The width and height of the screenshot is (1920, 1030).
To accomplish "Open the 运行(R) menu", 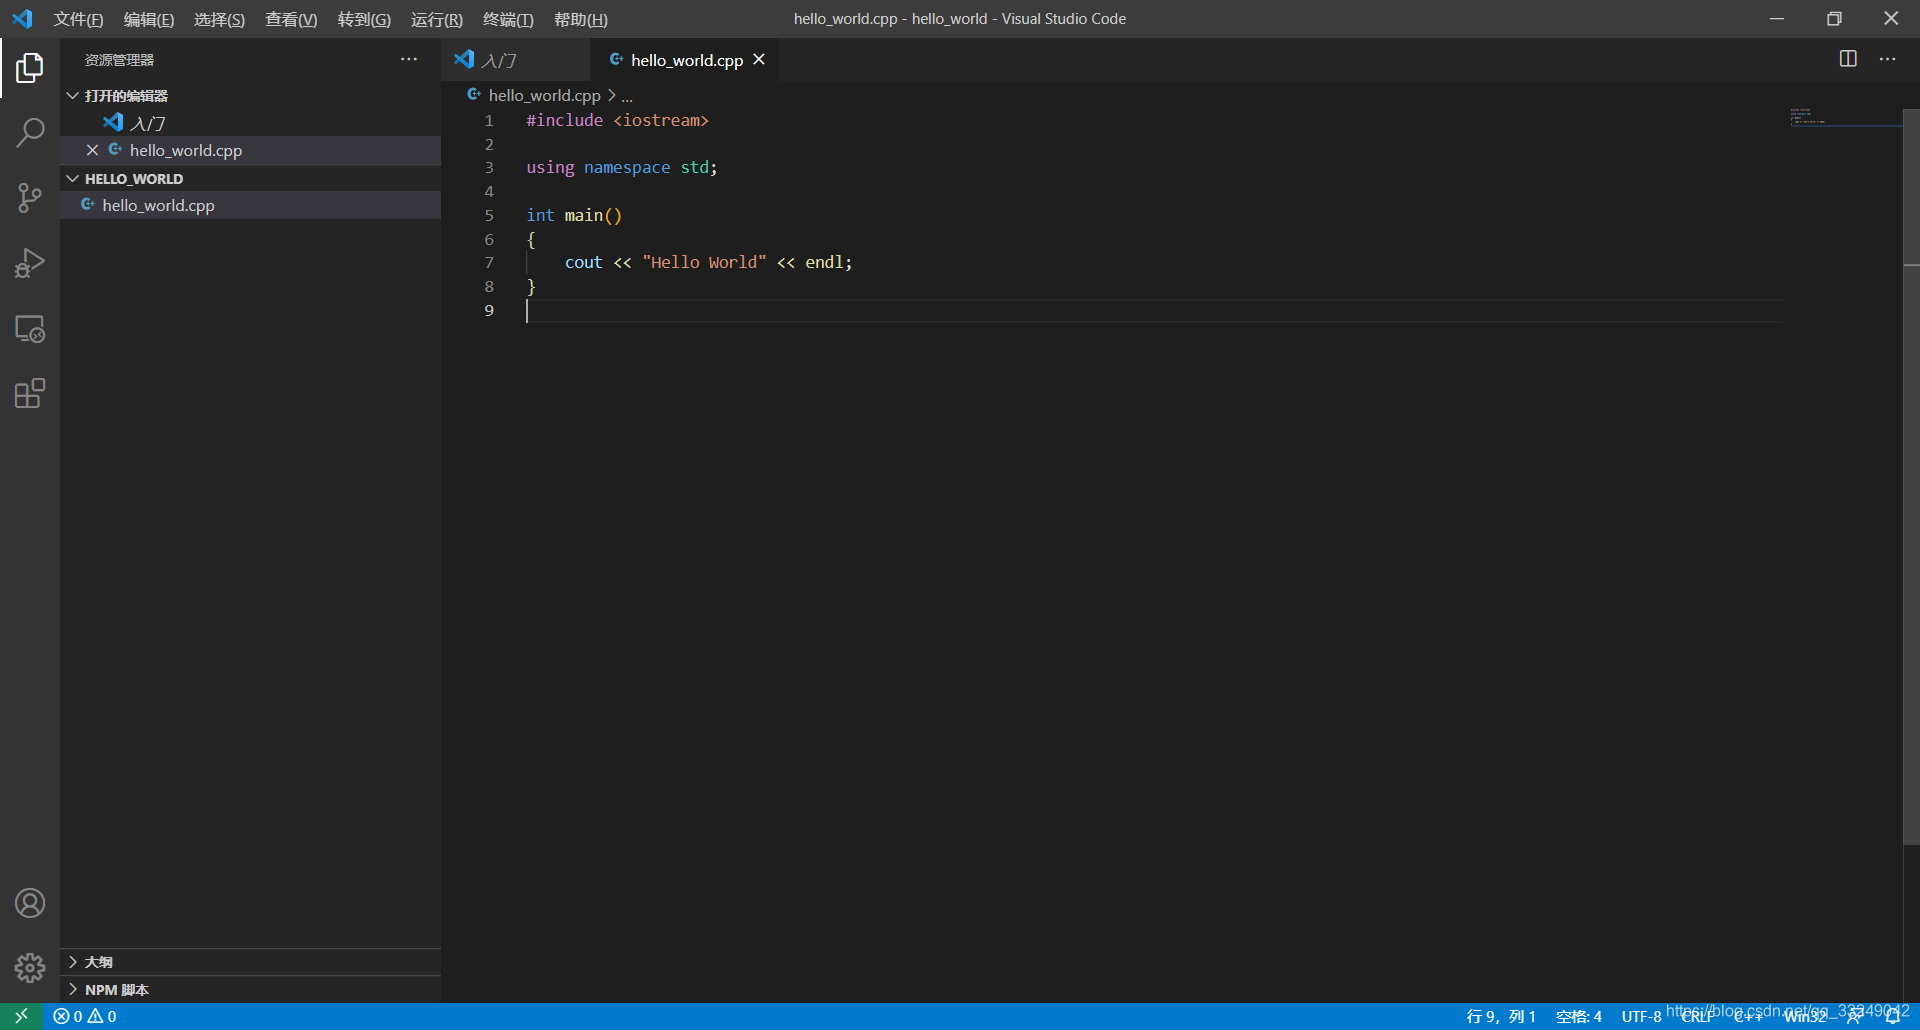I will [x=437, y=19].
